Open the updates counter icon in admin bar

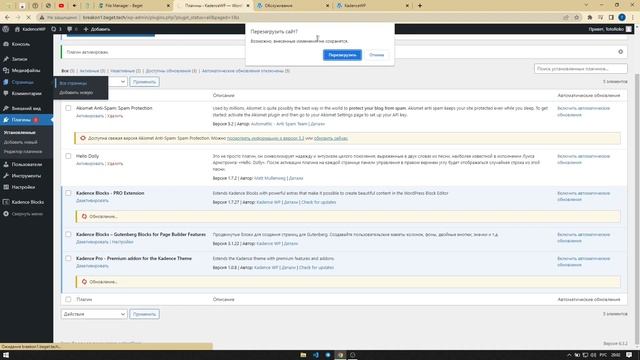point(53,29)
